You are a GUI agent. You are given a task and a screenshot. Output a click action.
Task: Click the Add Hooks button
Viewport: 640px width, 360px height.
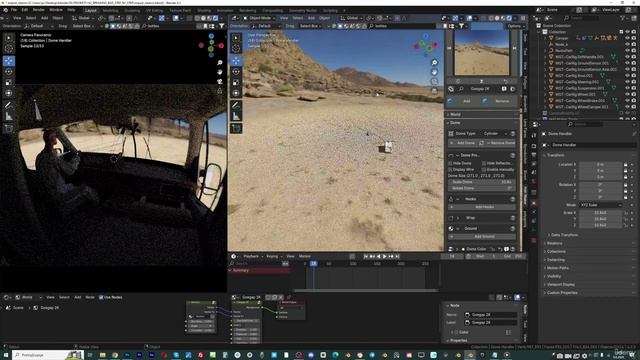tap(482, 207)
